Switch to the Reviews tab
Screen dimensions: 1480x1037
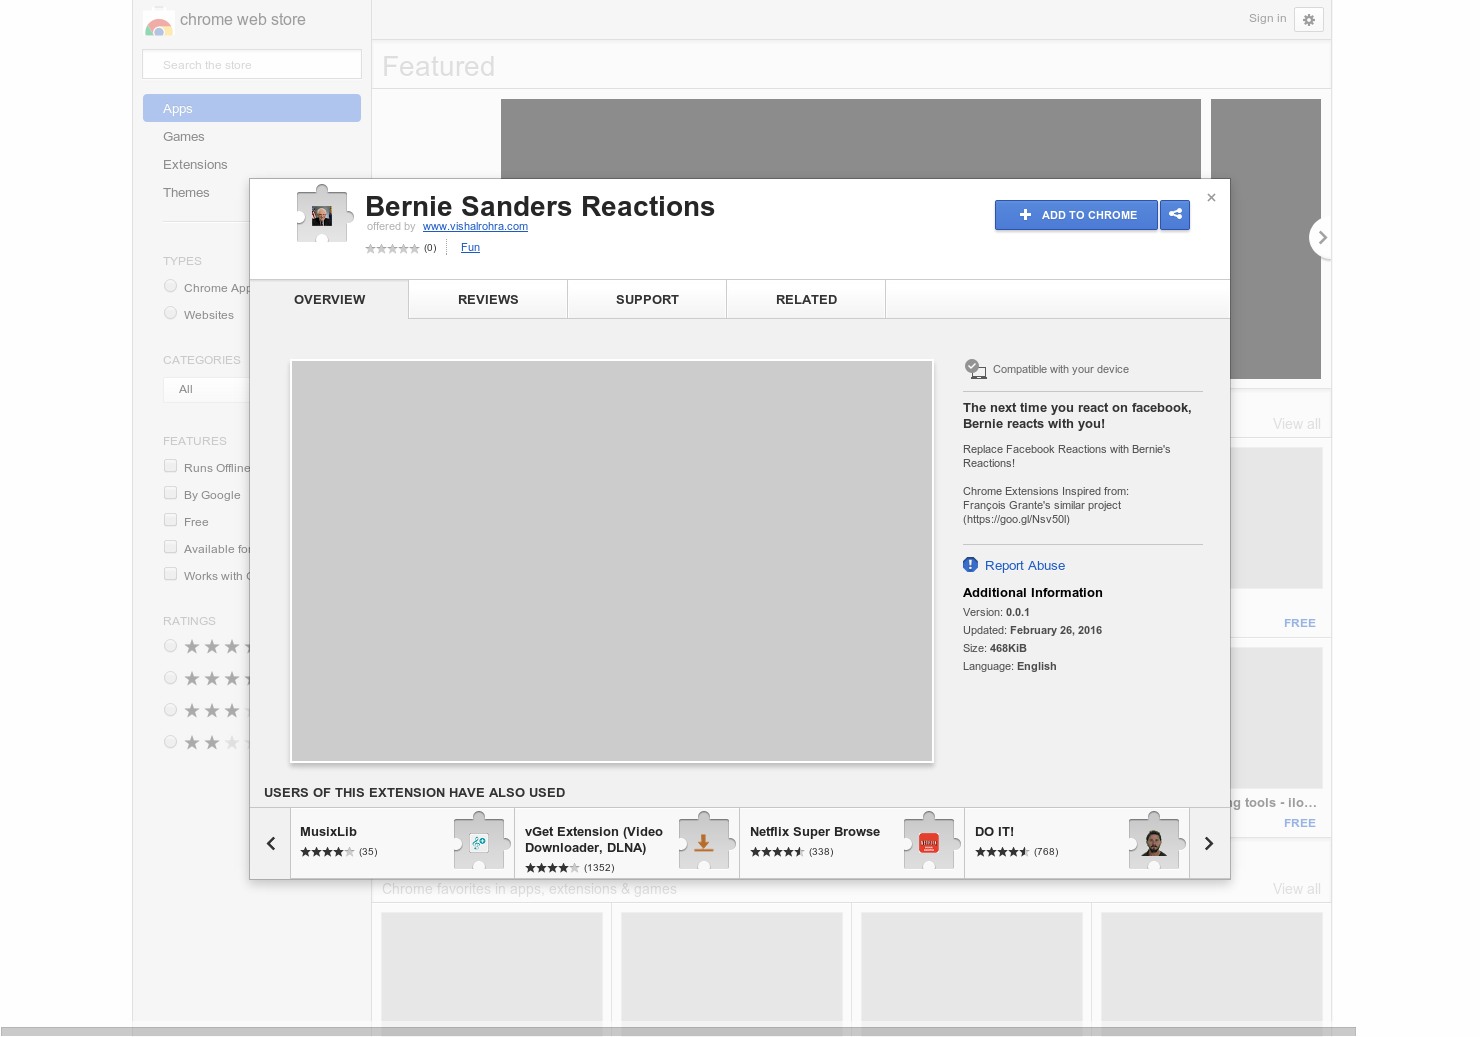coord(488,299)
